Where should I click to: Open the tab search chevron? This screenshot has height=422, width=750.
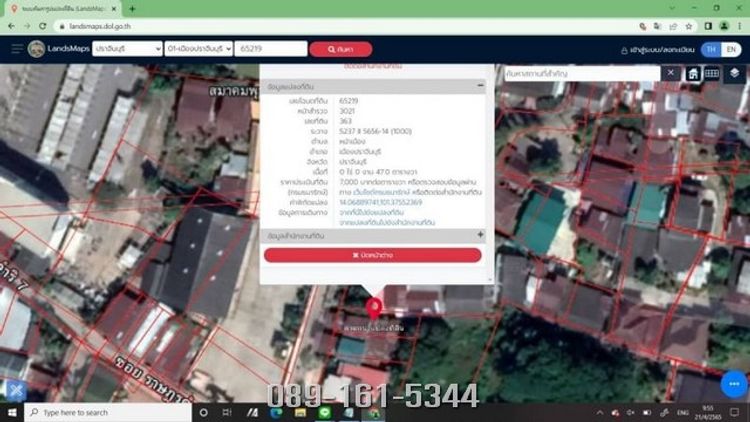coord(672,8)
